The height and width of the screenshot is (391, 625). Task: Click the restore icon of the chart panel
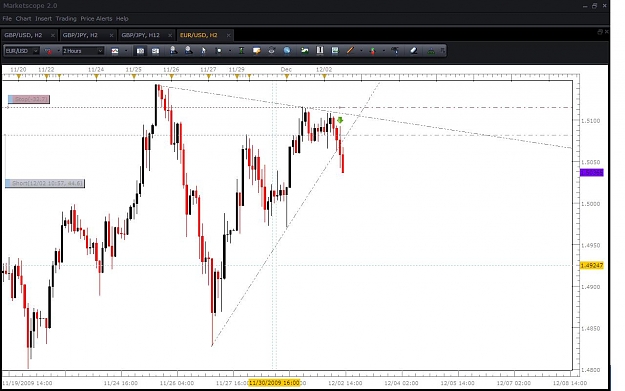(x=599, y=32)
